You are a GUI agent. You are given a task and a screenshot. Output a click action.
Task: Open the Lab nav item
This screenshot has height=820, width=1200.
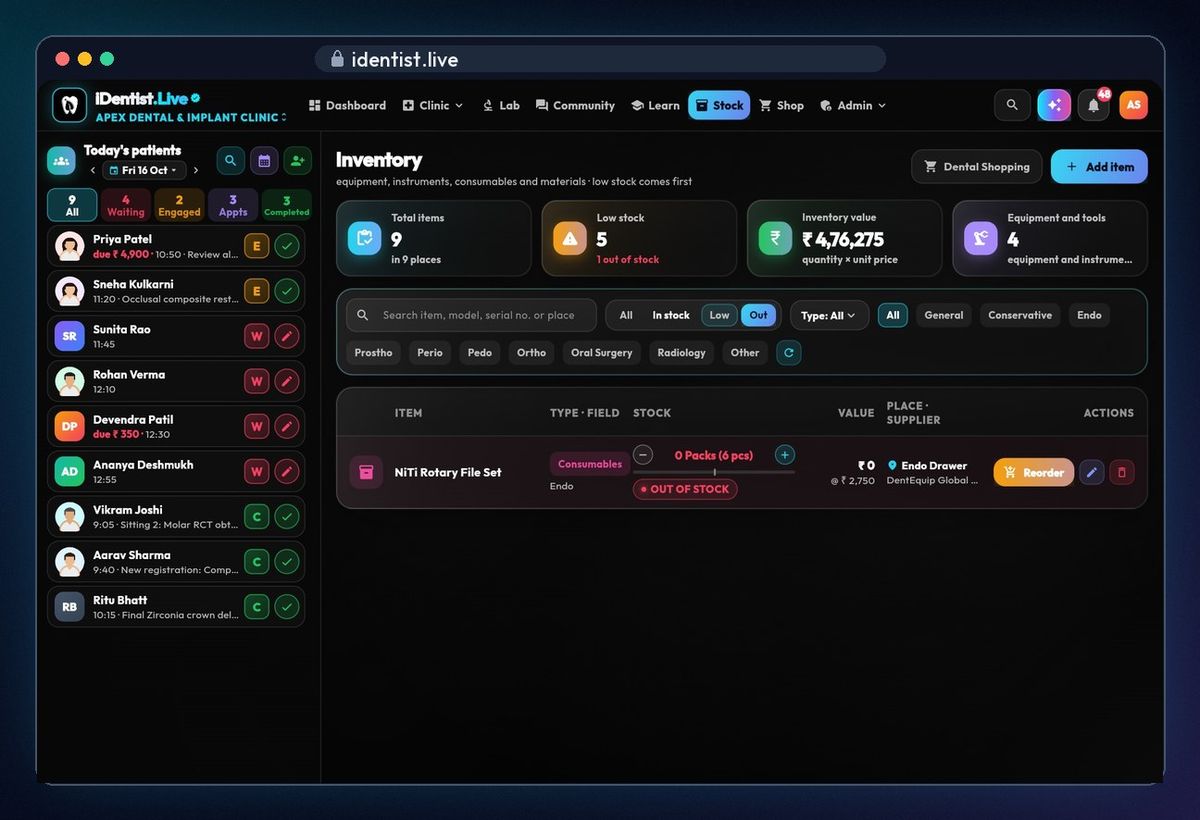pyautogui.click(x=501, y=105)
